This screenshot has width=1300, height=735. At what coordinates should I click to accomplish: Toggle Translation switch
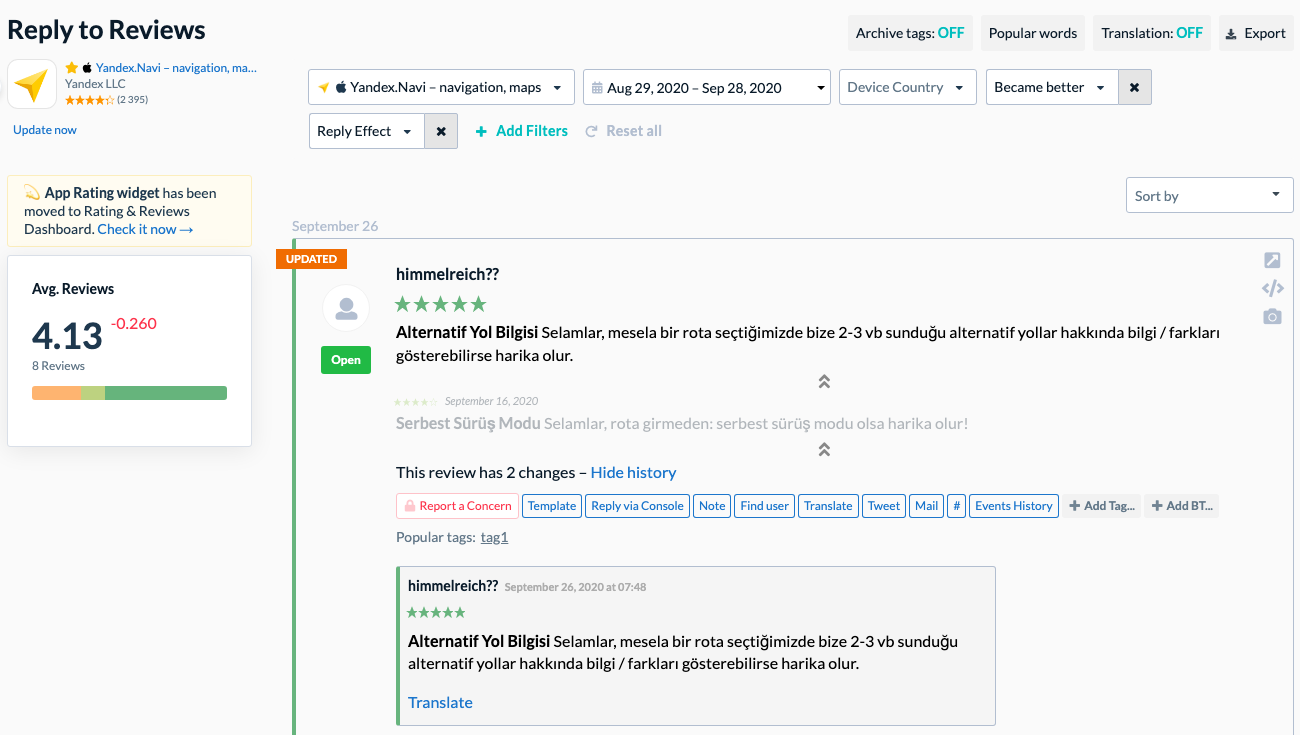pyautogui.click(x=1152, y=33)
